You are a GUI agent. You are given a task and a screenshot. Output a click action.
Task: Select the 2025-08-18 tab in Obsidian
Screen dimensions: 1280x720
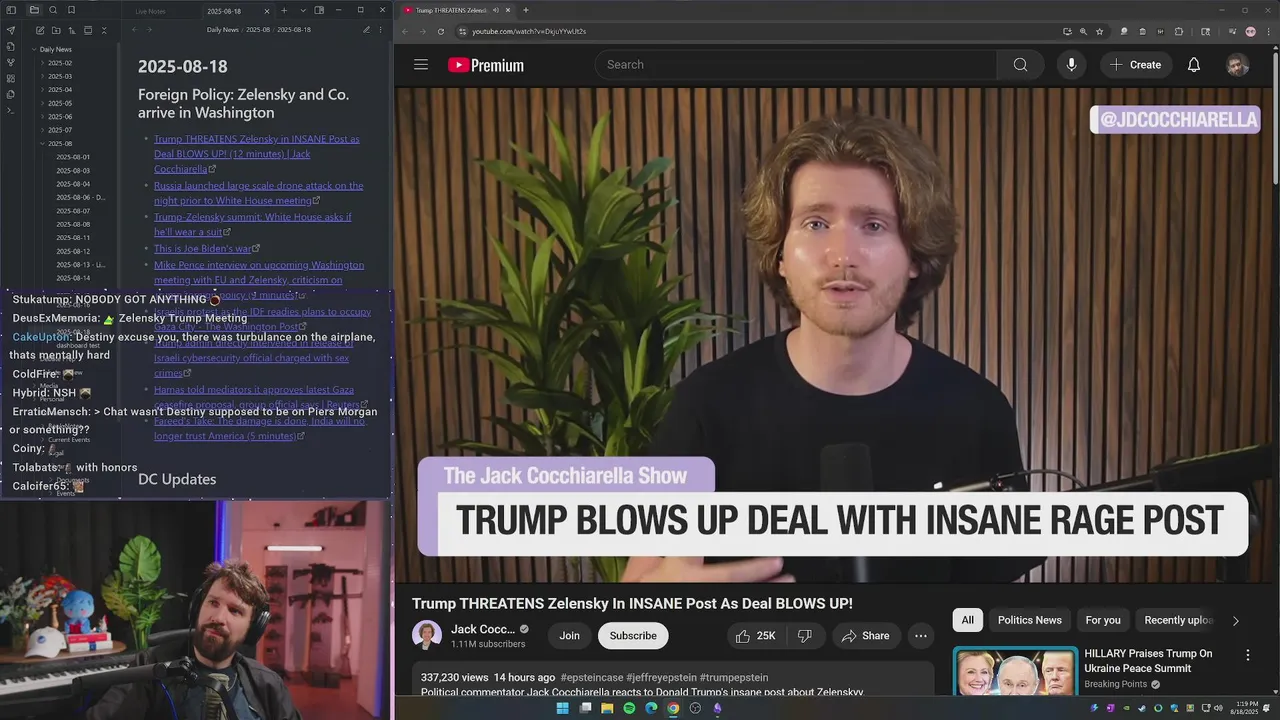tap(224, 11)
